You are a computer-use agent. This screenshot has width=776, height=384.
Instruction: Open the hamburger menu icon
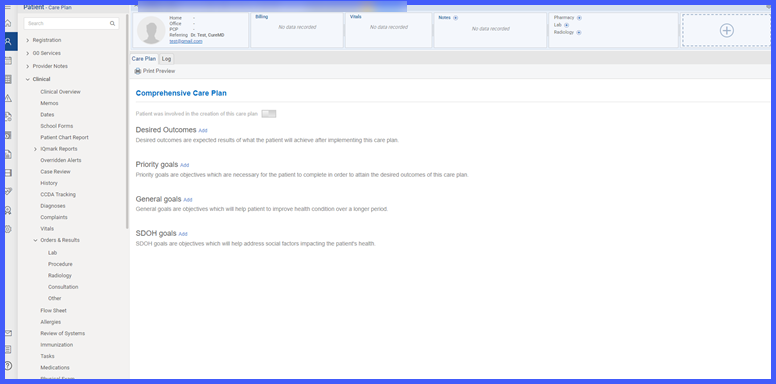(8, 7)
